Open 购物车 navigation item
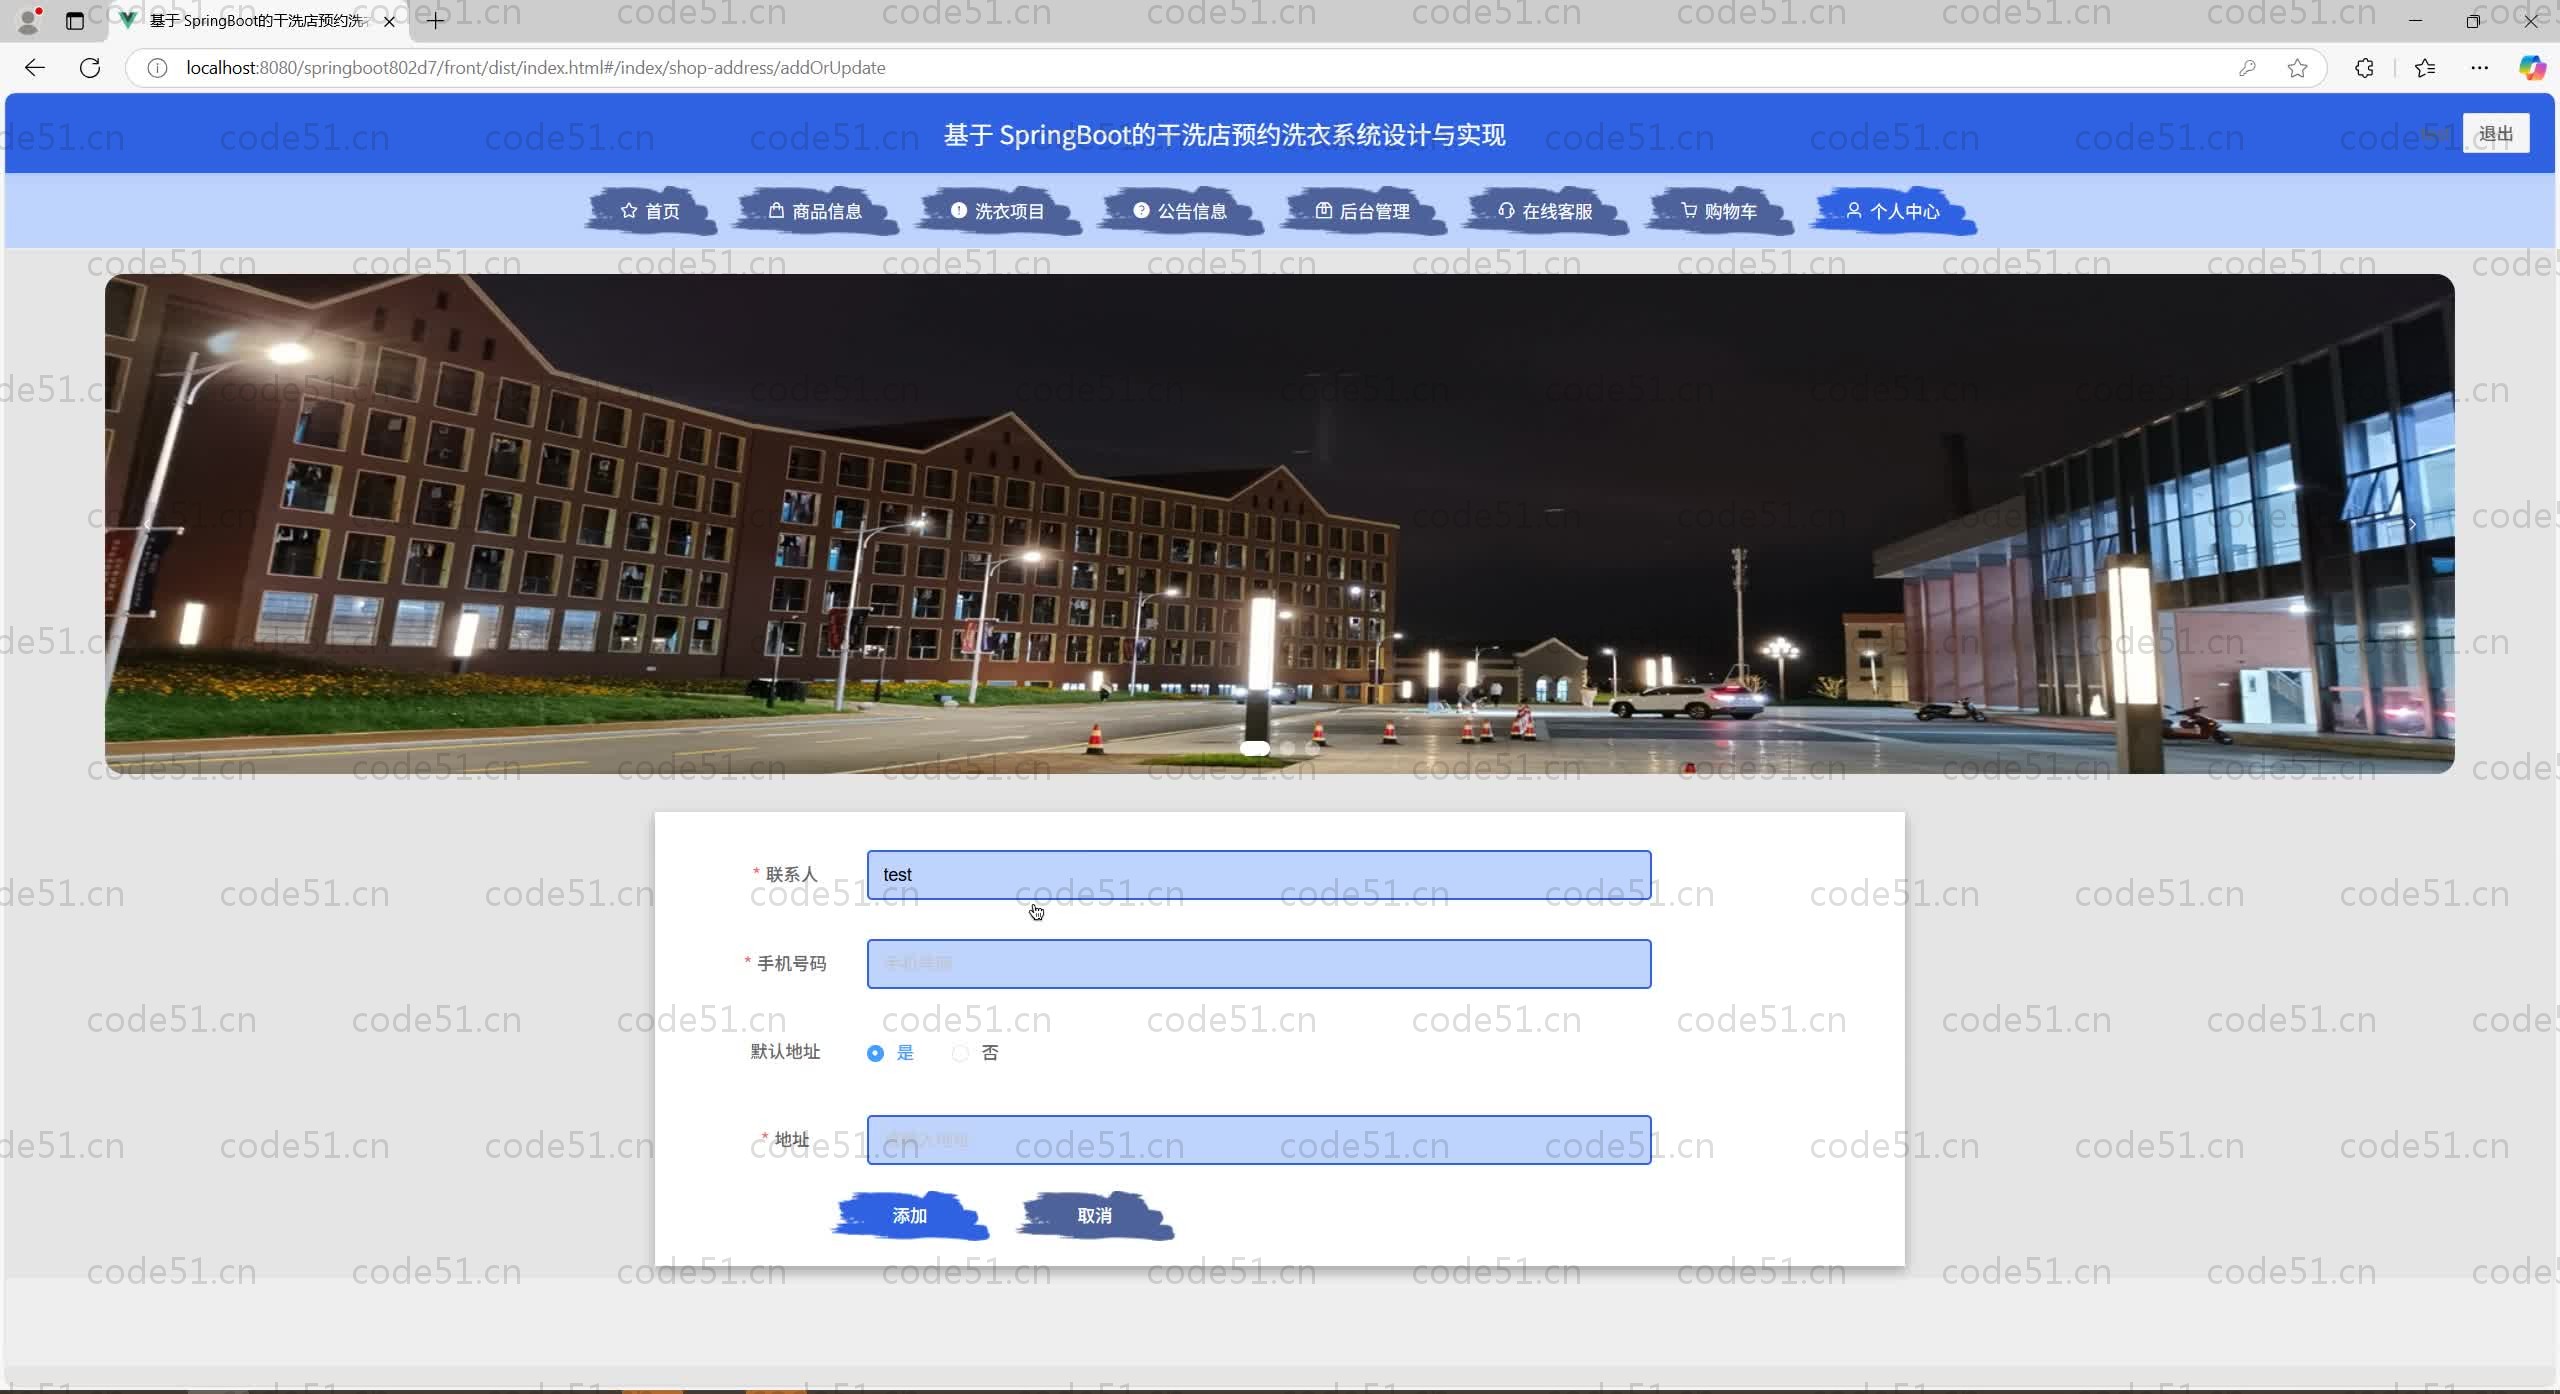The image size is (2560, 1394). (x=1719, y=211)
